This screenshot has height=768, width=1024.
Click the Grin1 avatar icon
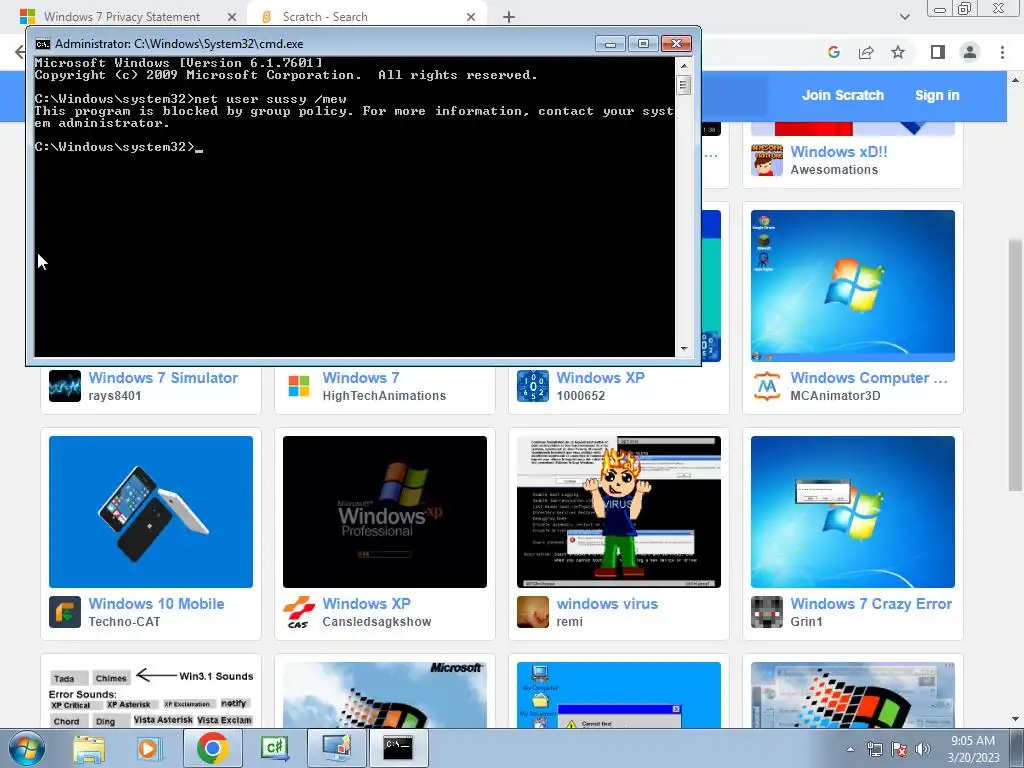[x=767, y=612]
